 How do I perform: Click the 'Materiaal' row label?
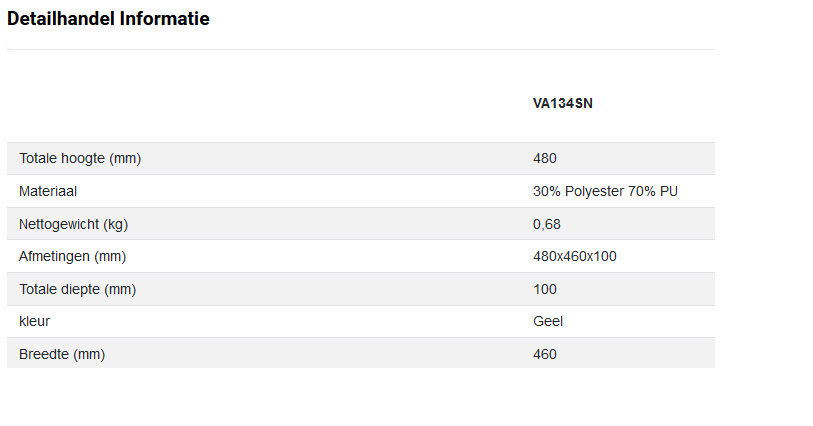(48, 191)
